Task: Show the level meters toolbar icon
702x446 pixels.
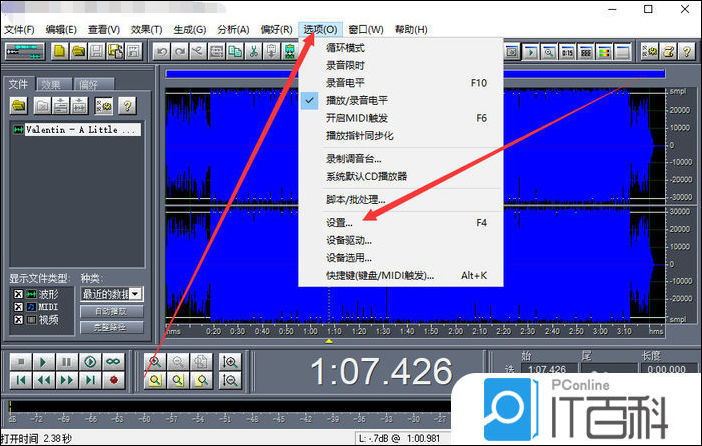Action: pyautogui.click(x=604, y=52)
